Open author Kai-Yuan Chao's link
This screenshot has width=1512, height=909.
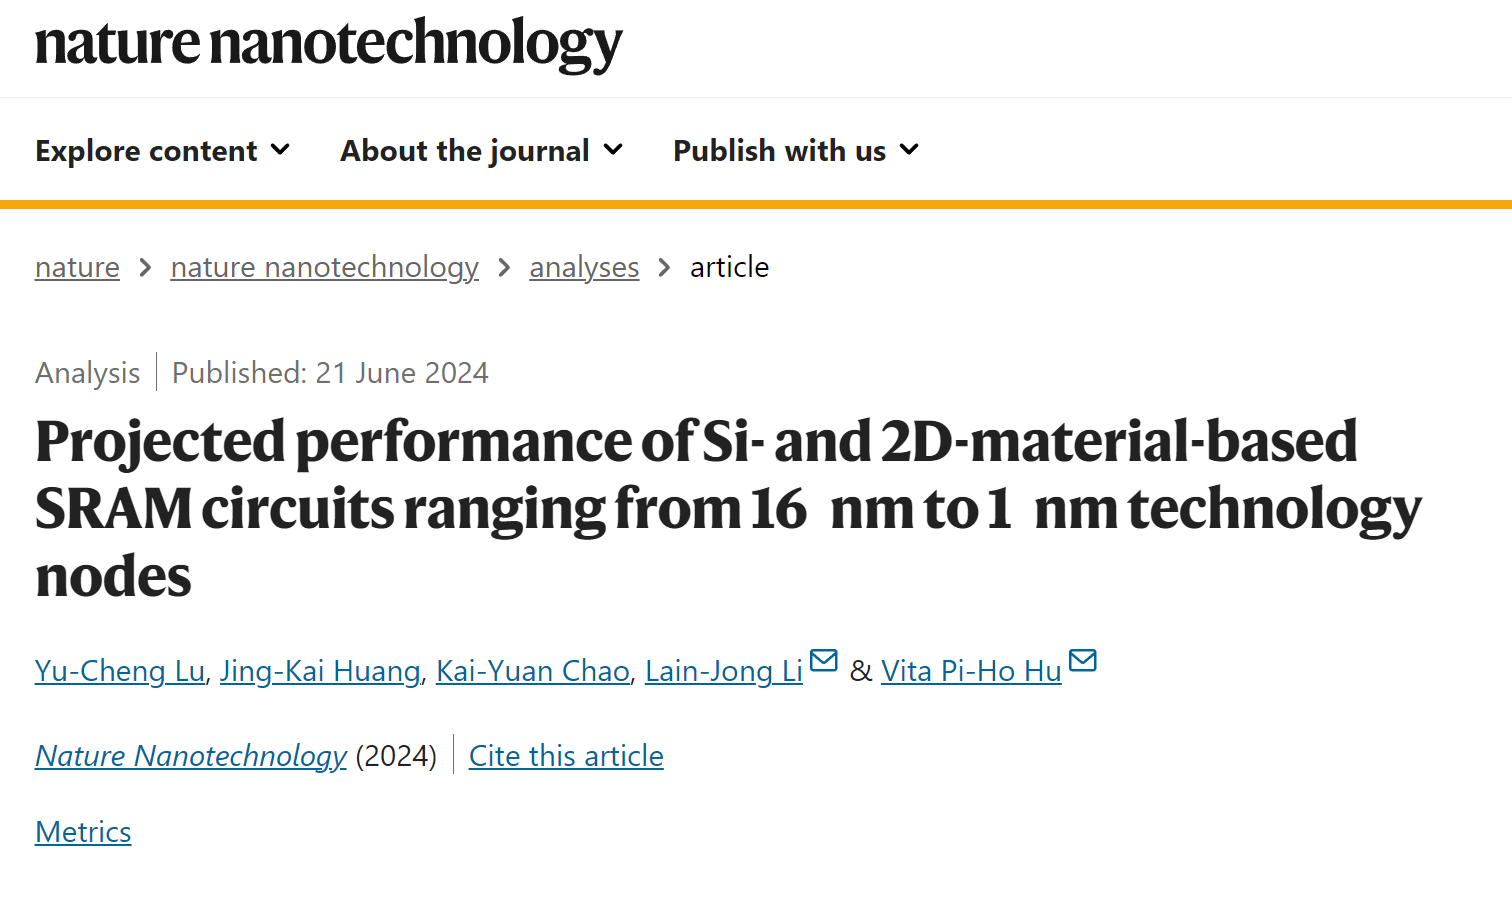coord(533,671)
